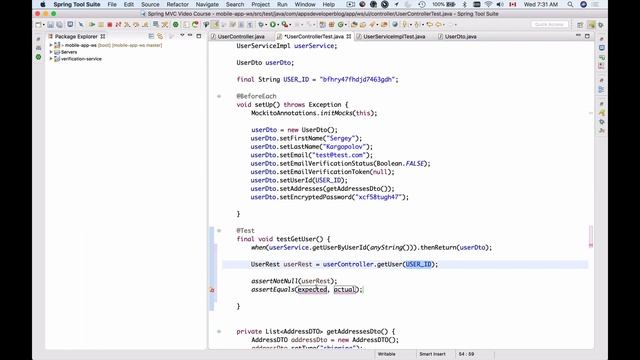
Task: Click the Open Perspective icon
Action: [x=580, y=25]
